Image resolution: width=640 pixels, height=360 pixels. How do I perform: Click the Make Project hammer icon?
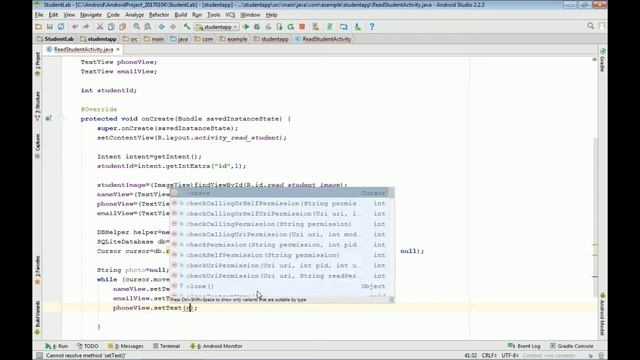pos(187,27)
